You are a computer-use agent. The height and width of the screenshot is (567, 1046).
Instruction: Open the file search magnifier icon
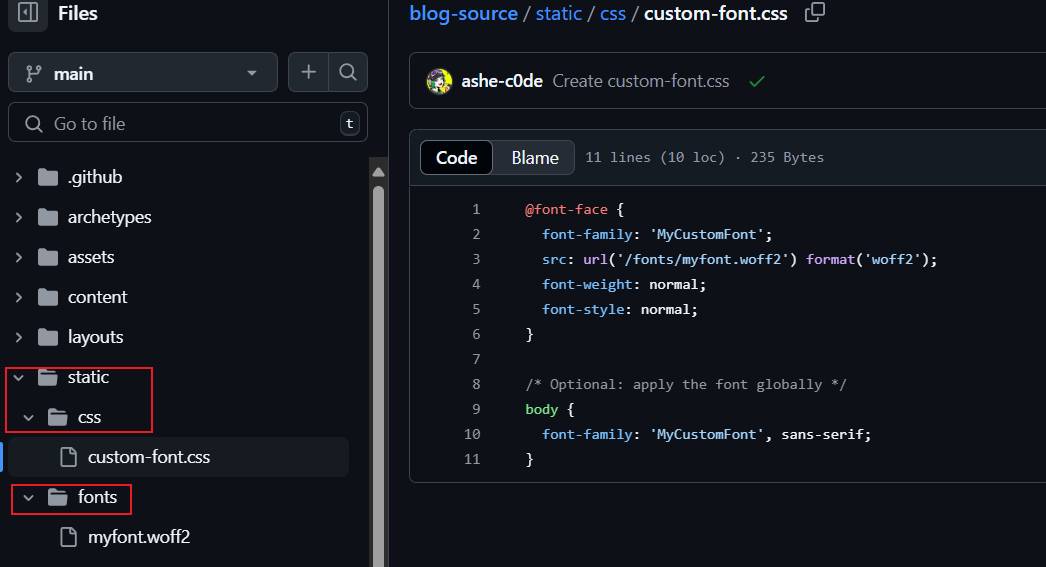tap(347, 72)
